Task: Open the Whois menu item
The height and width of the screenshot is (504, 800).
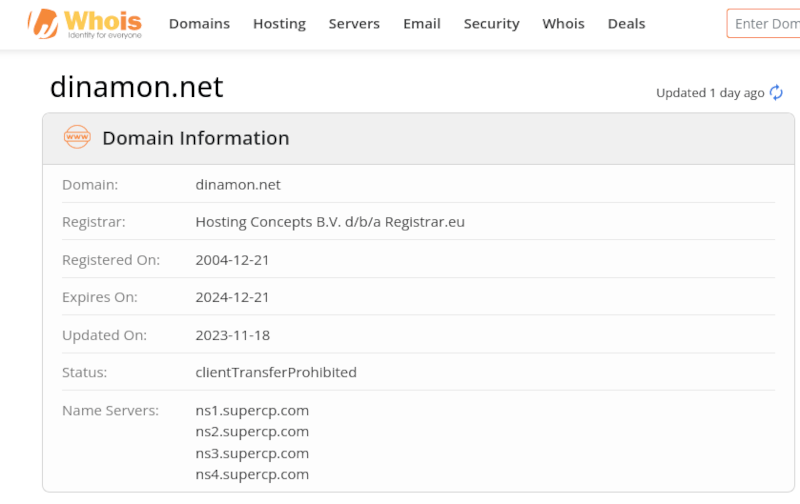Action: (x=563, y=23)
